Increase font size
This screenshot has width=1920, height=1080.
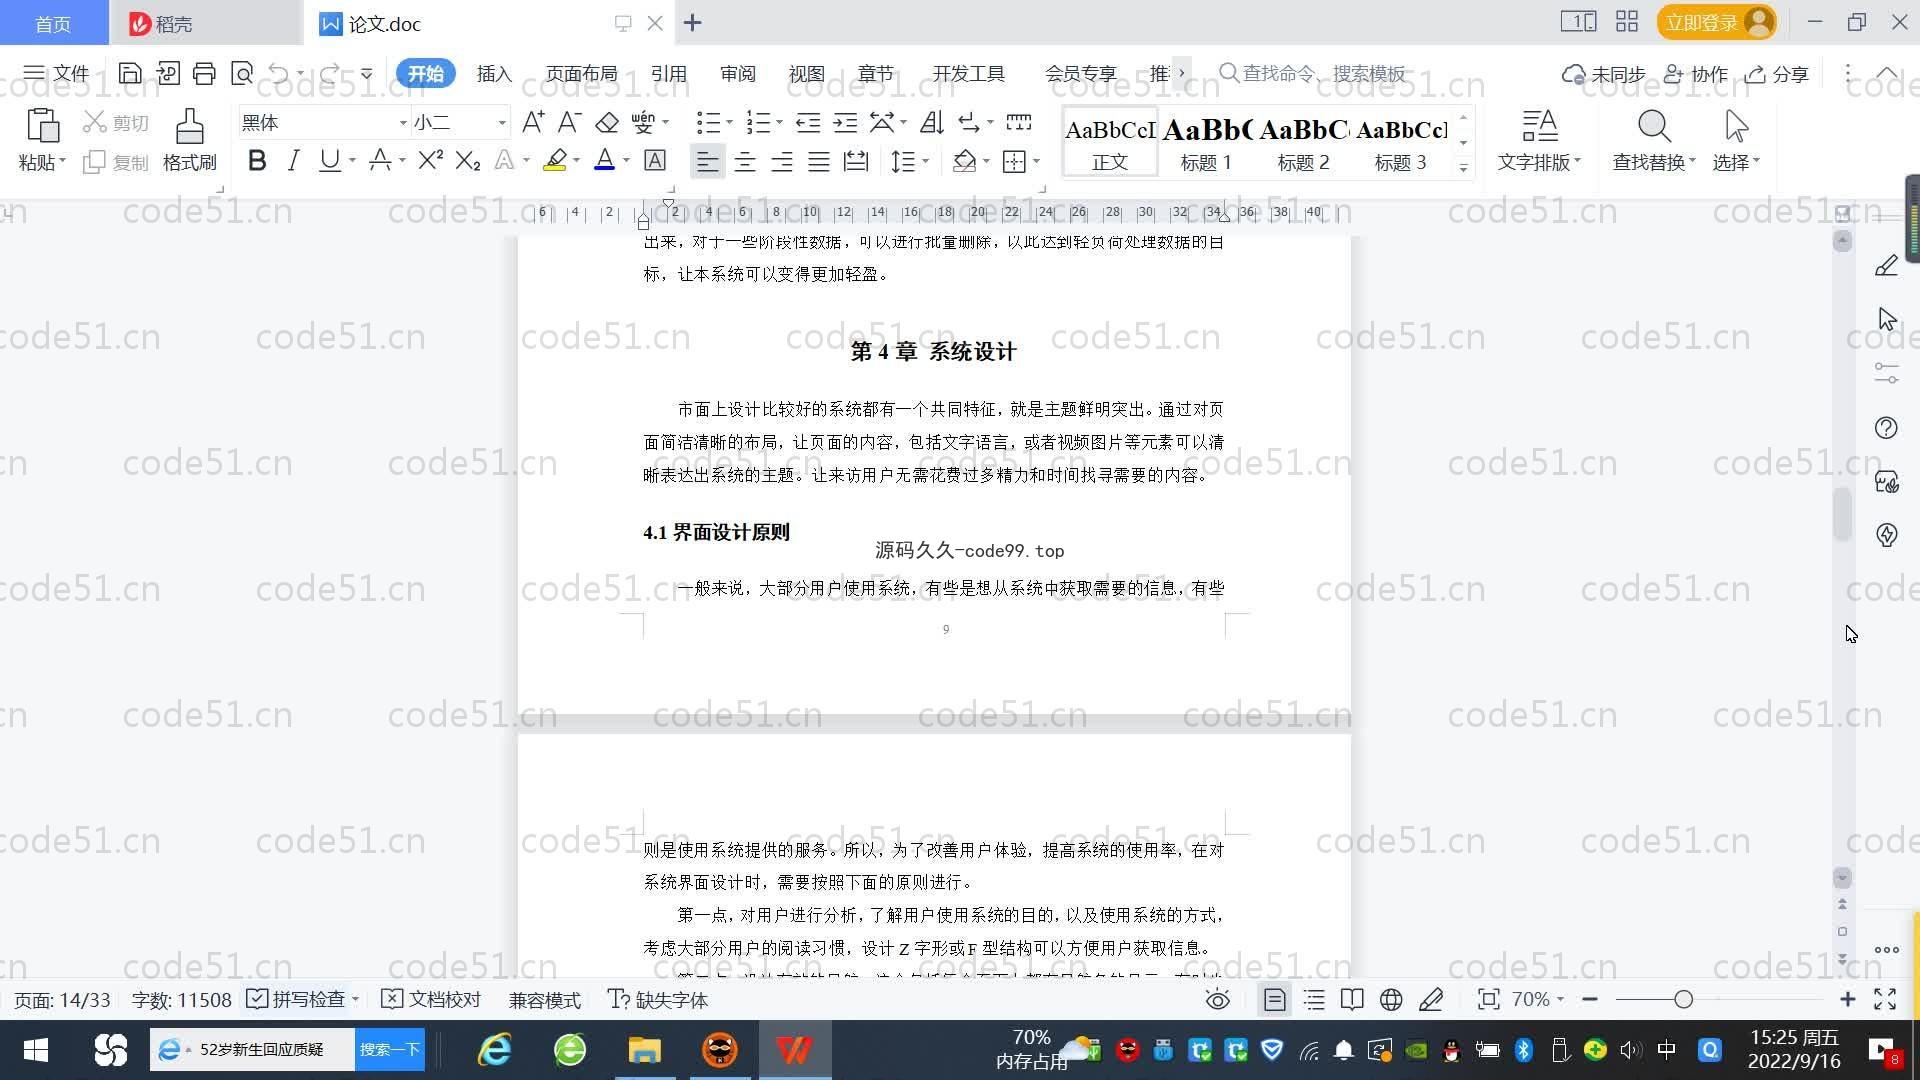tap(533, 122)
